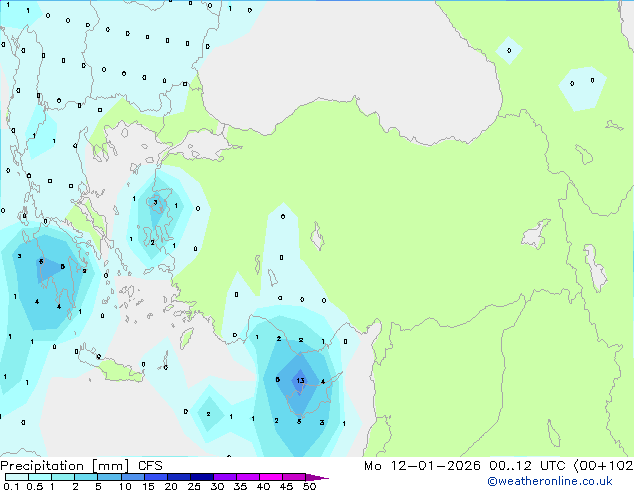Click the 'Precipitation [mm]' title text

(65, 466)
